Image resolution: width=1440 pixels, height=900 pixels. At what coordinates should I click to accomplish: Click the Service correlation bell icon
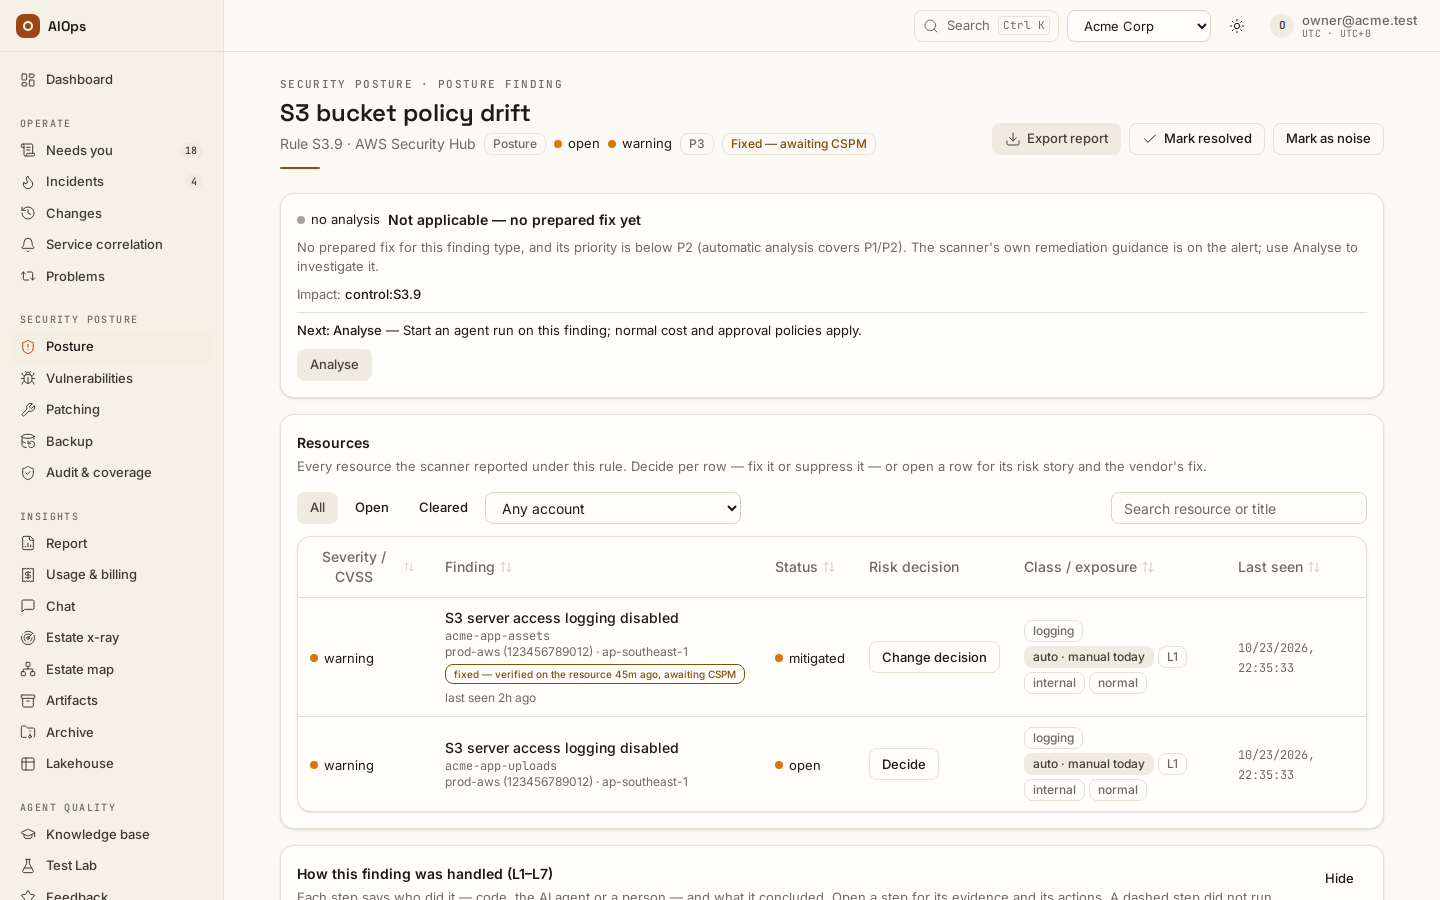(x=28, y=245)
